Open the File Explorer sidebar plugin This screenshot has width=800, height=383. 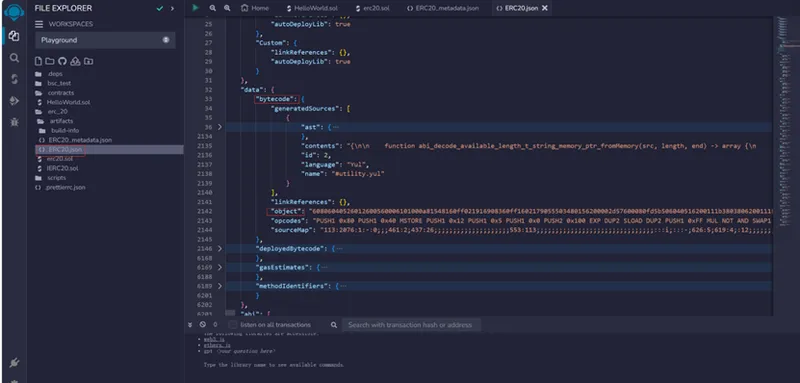[x=14, y=36]
